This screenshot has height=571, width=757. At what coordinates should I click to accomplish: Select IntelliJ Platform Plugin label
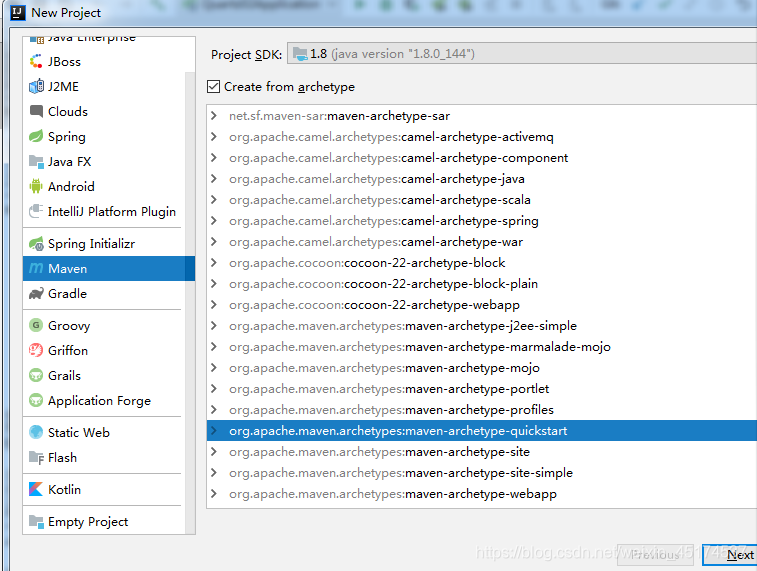pyautogui.click(x=112, y=211)
